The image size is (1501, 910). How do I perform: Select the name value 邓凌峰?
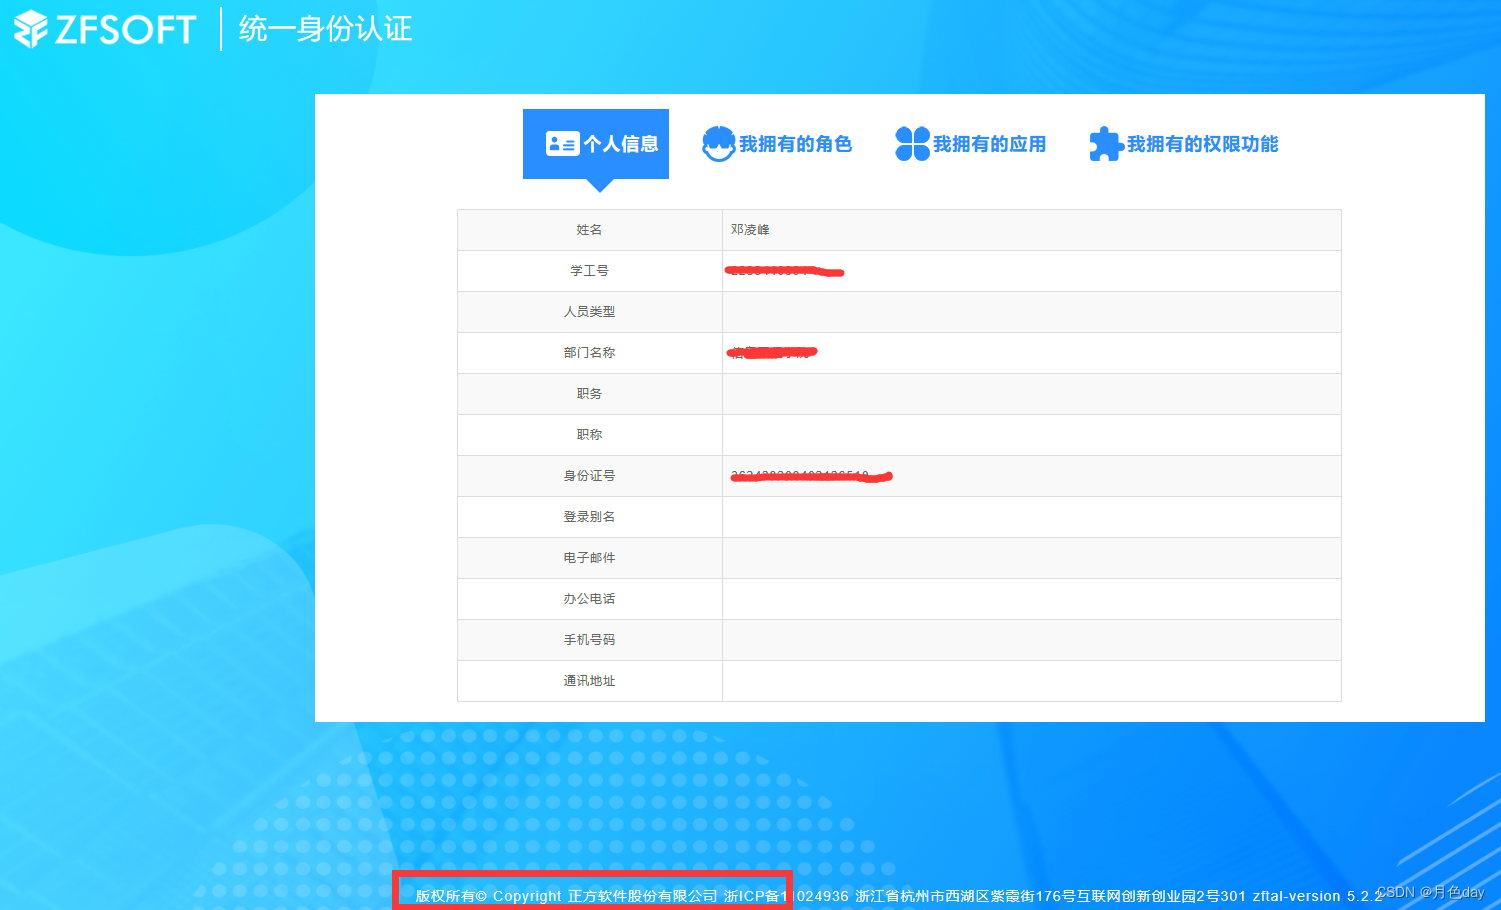[750, 230]
